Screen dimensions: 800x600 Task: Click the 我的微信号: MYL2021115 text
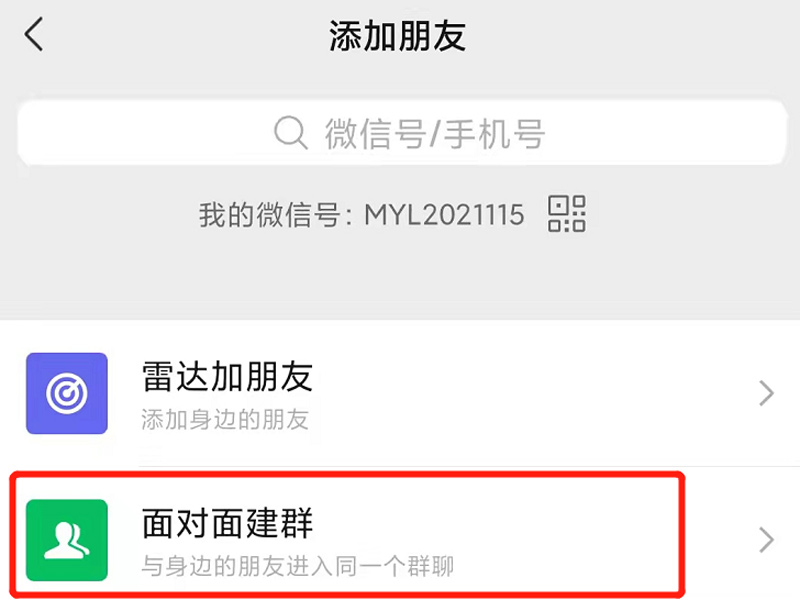point(361,214)
